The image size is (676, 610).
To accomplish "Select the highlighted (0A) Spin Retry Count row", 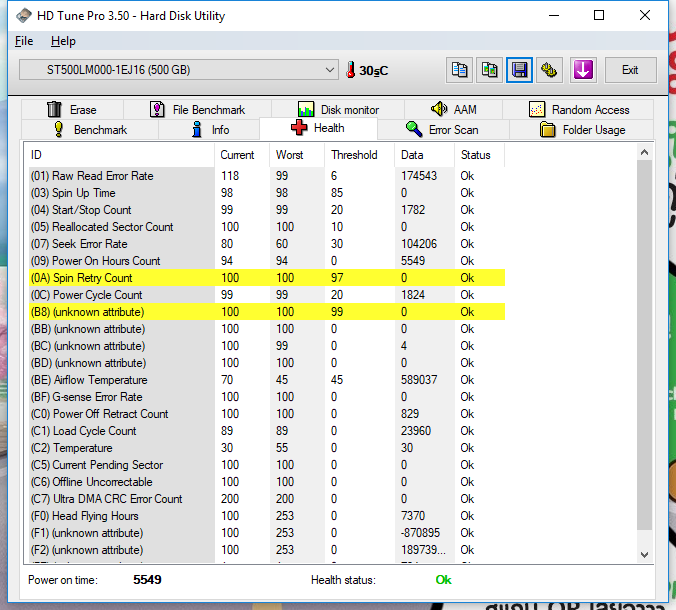I will 267,278.
